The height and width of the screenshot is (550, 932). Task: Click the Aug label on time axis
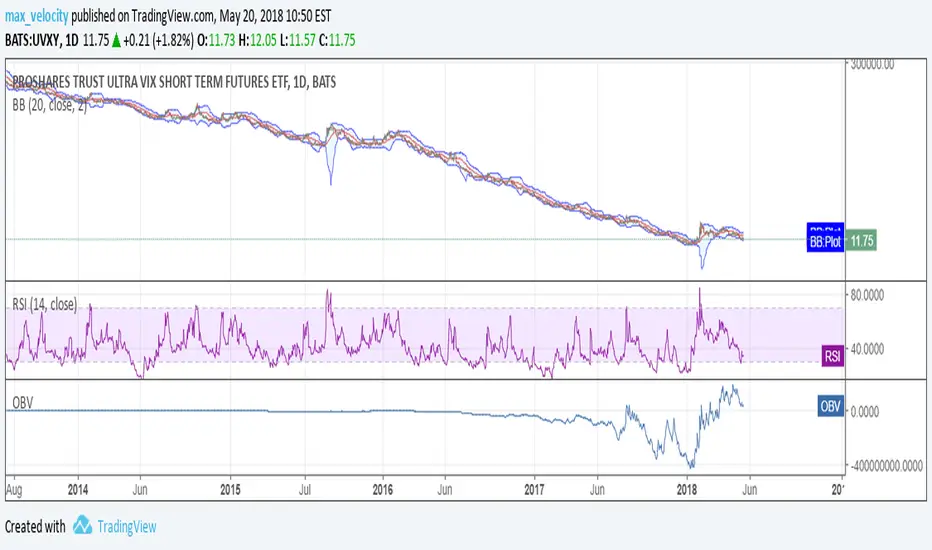click(14, 490)
